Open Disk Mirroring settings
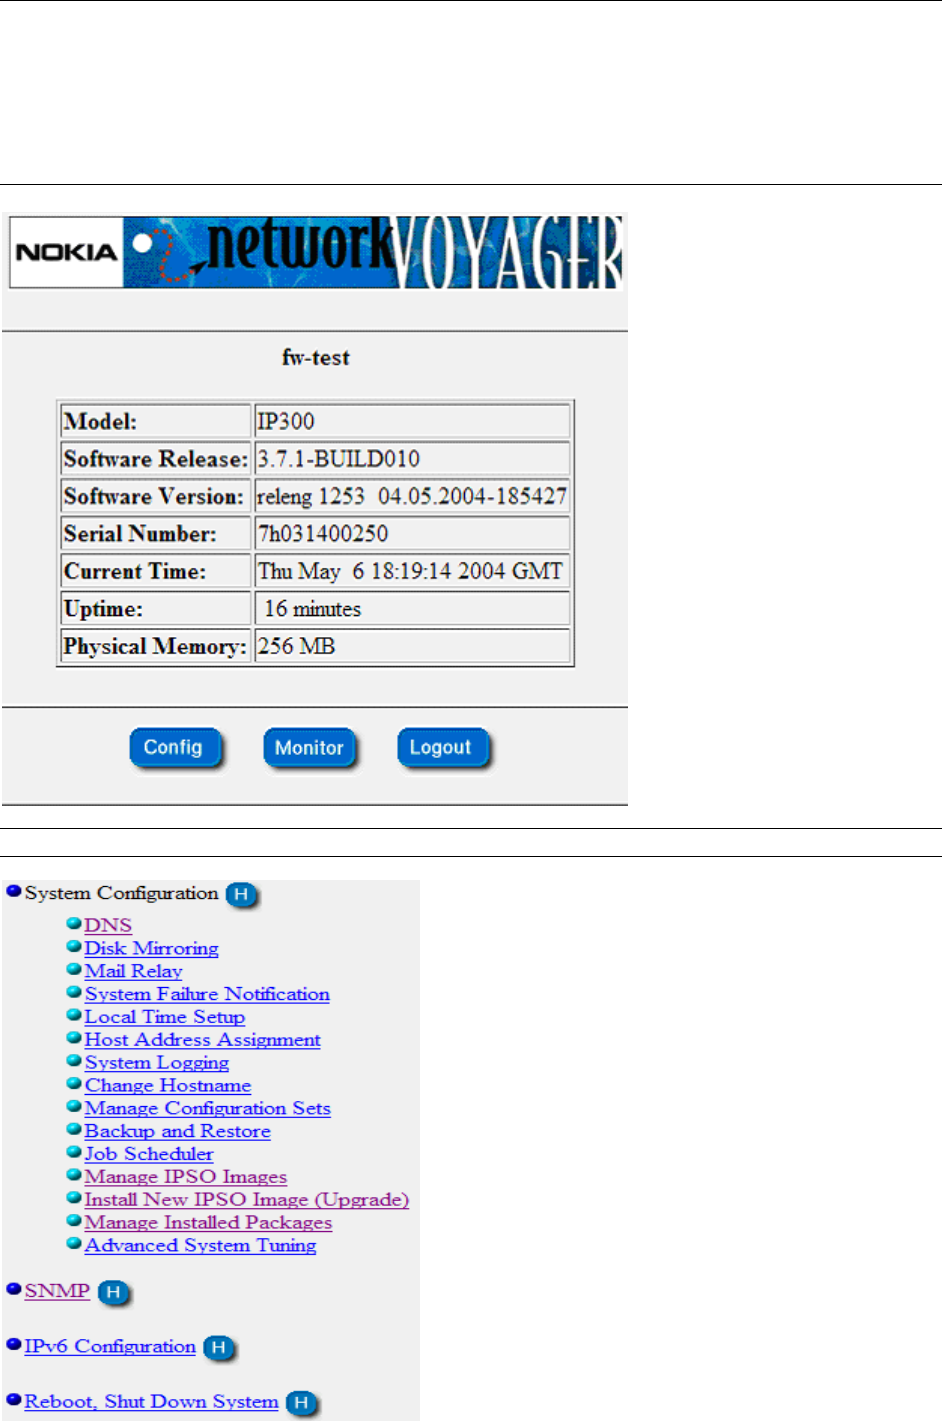This screenshot has width=942, height=1421. click(x=151, y=948)
